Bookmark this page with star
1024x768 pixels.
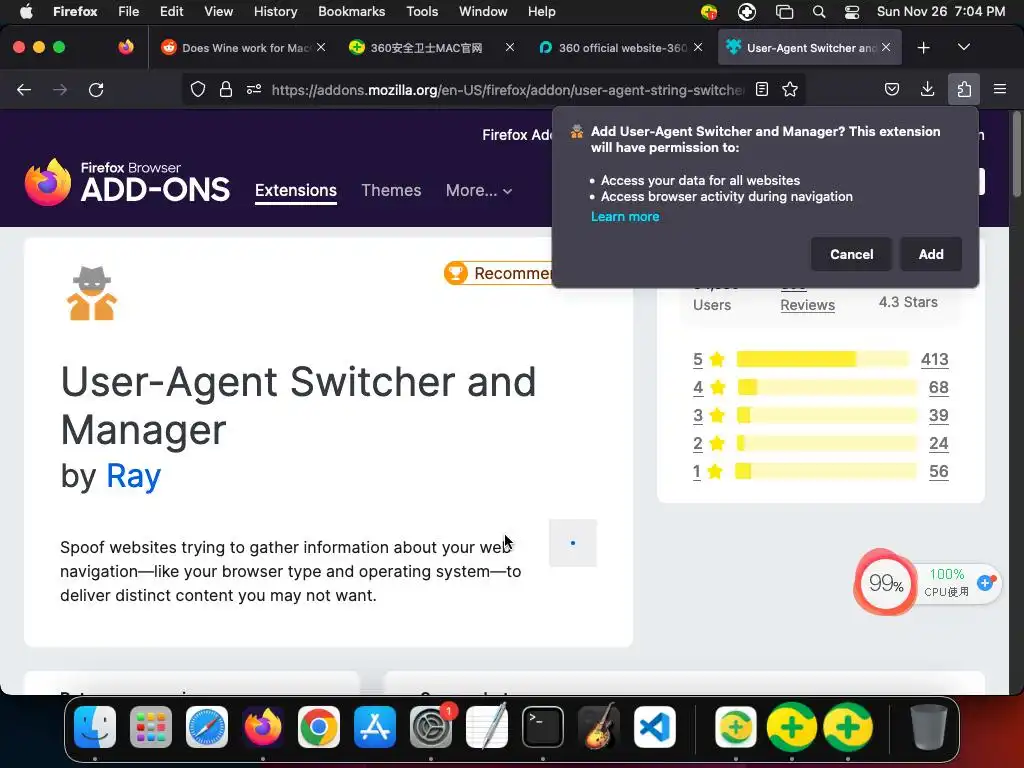(790, 89)
